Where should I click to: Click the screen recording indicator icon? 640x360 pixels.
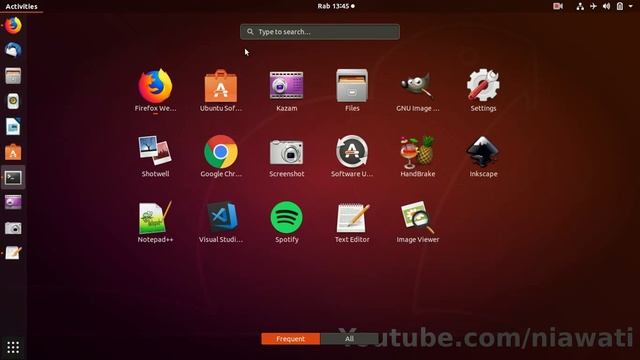click(x=558, y=6)
